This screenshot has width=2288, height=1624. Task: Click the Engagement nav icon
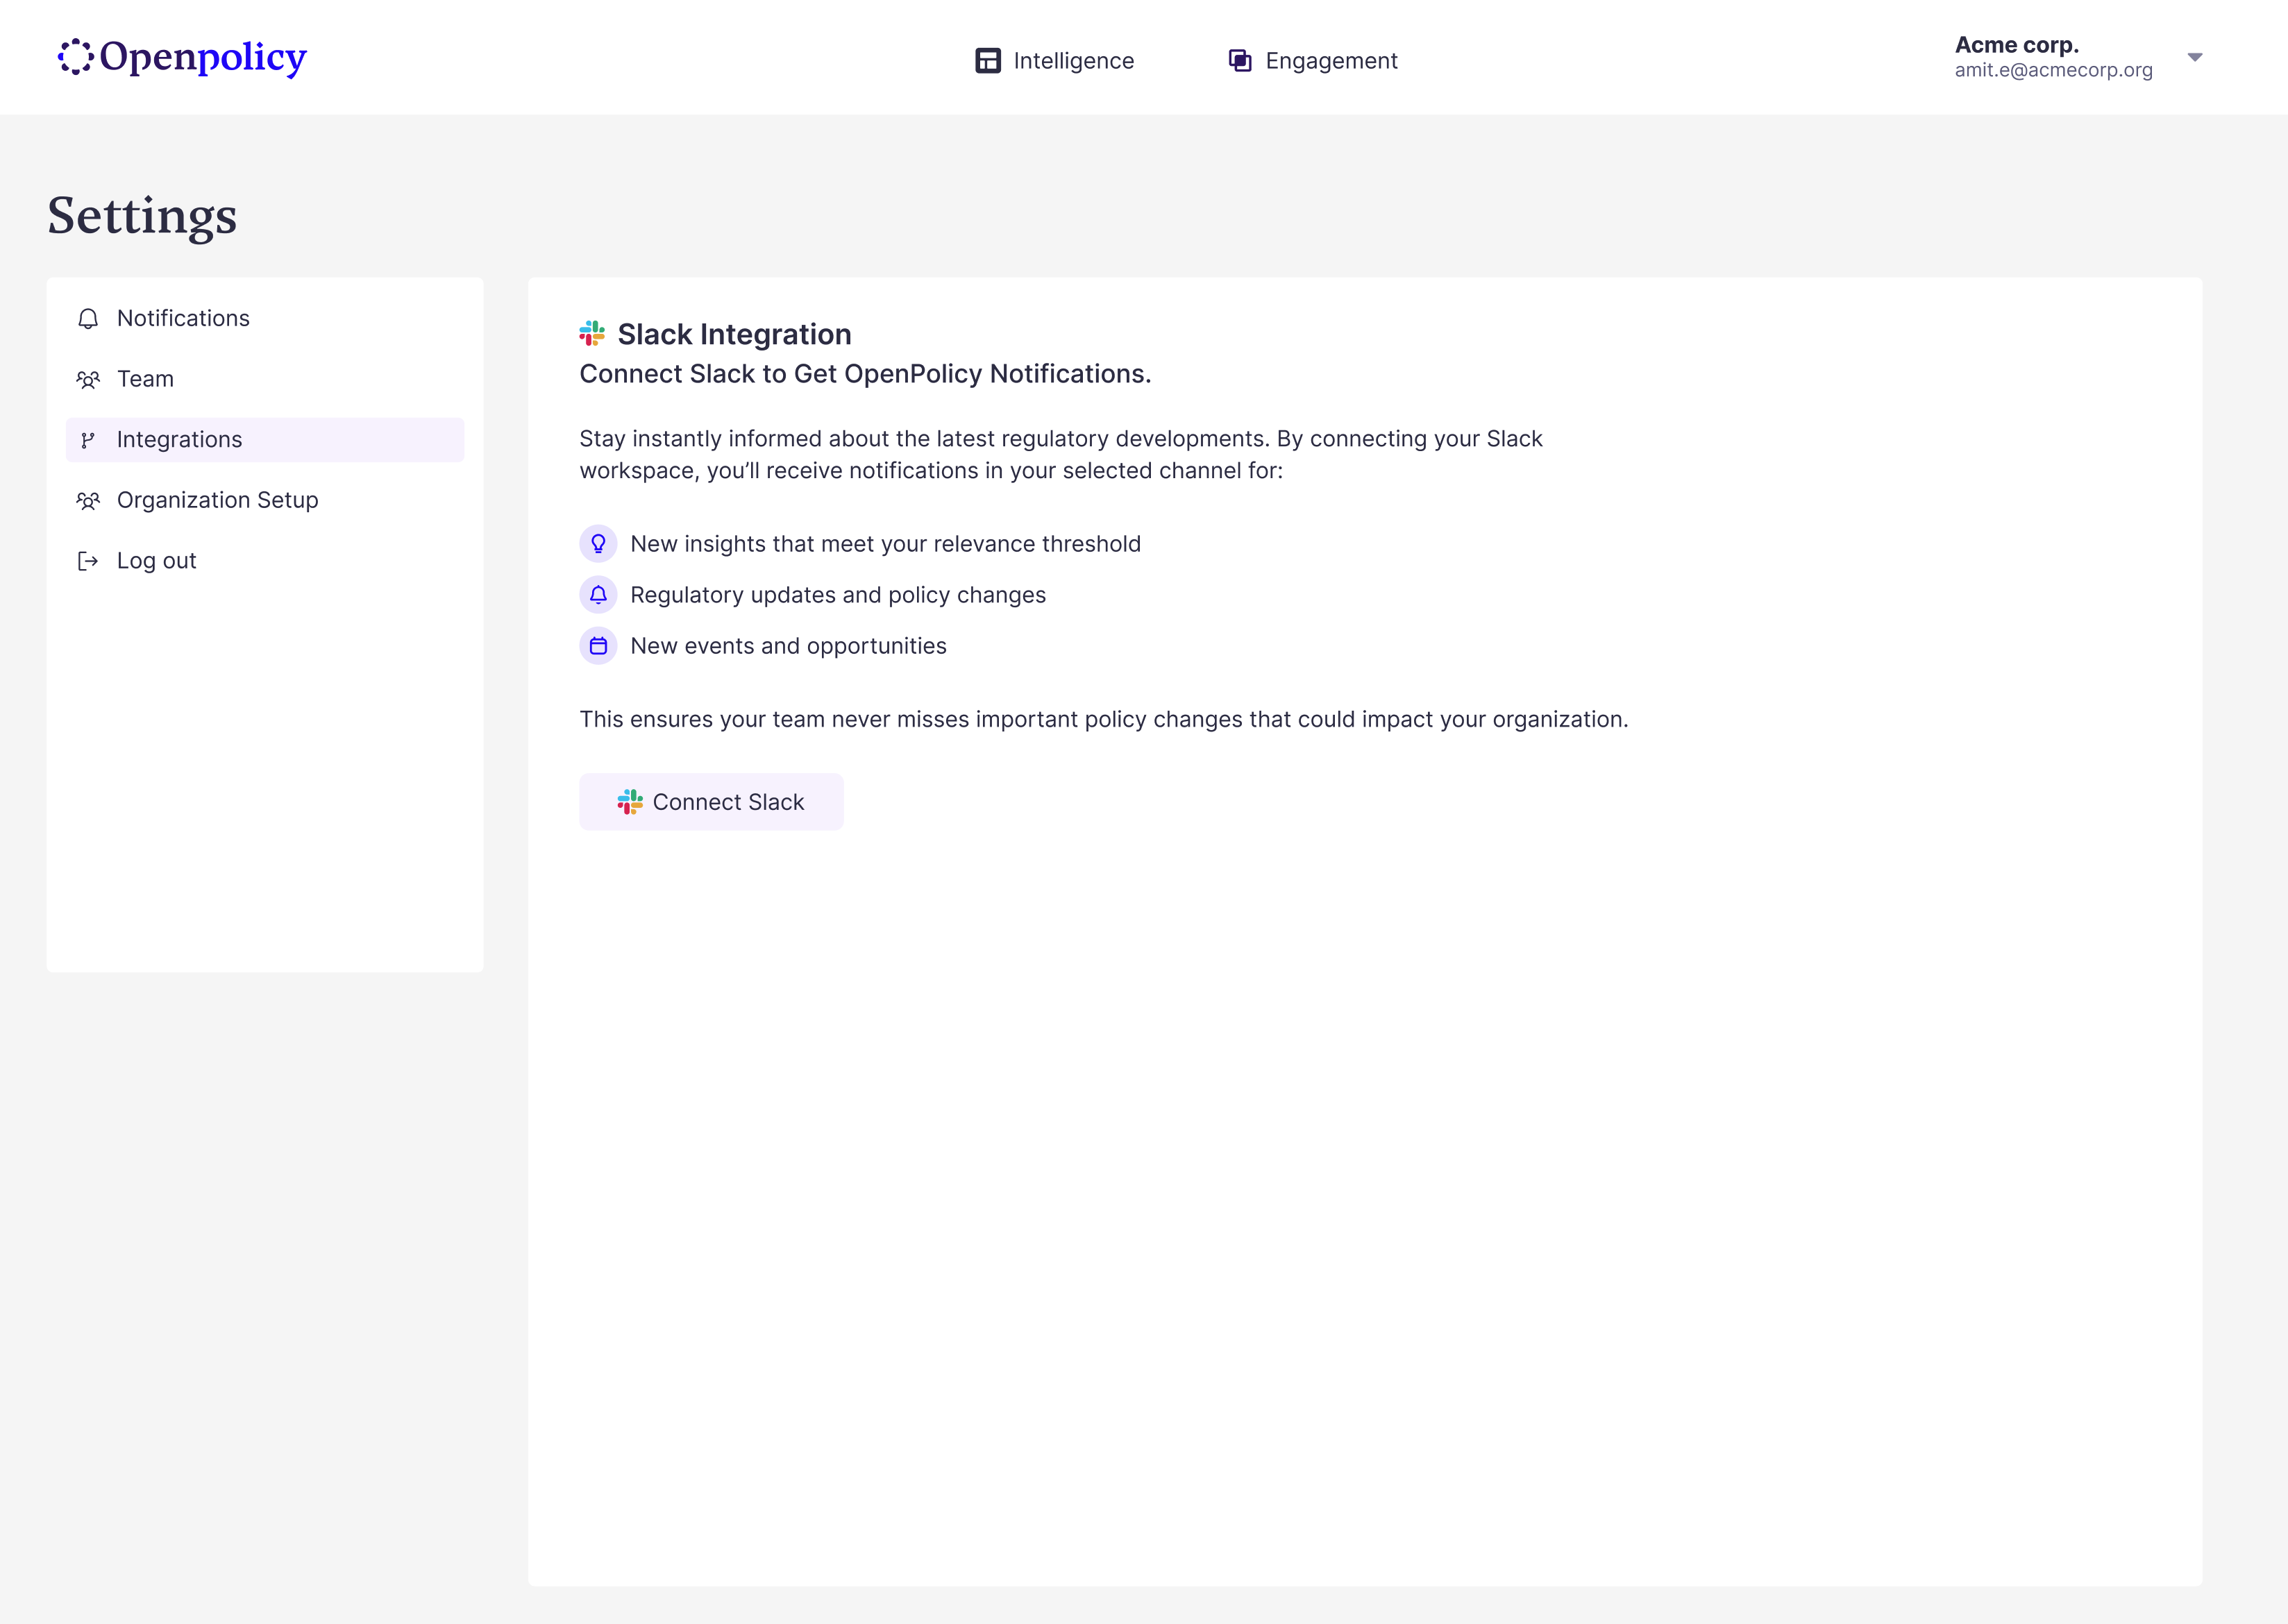(x=1239, y=61)
